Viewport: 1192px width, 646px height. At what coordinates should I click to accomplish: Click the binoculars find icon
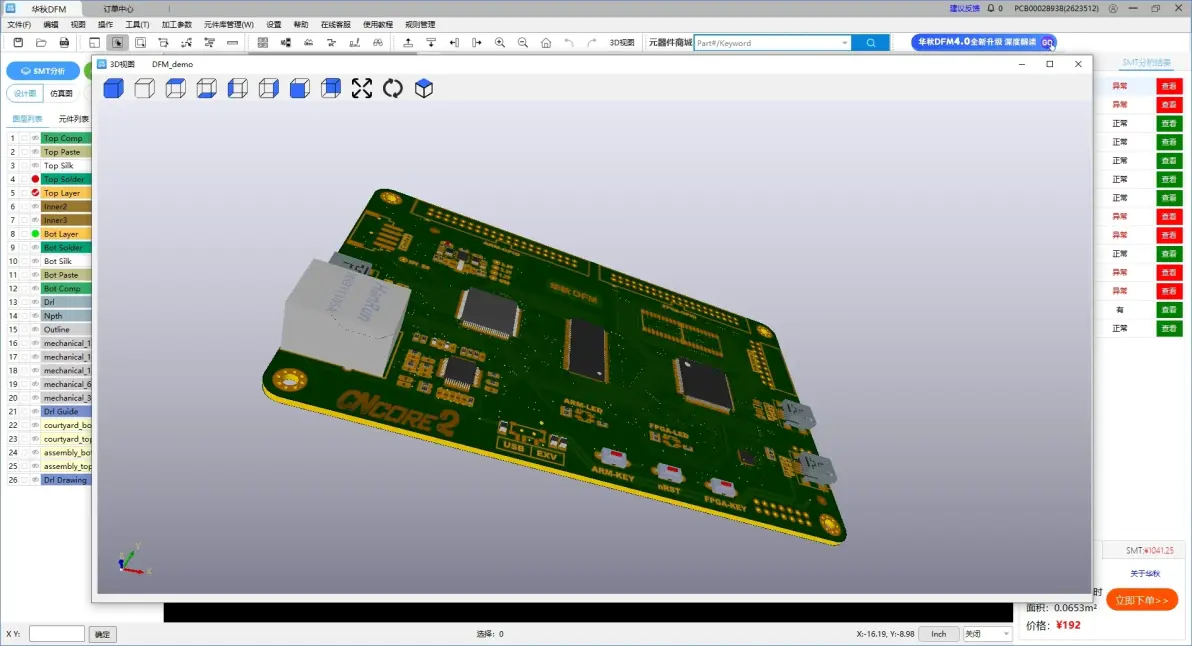pyautogui.click(x=378, y=43)
